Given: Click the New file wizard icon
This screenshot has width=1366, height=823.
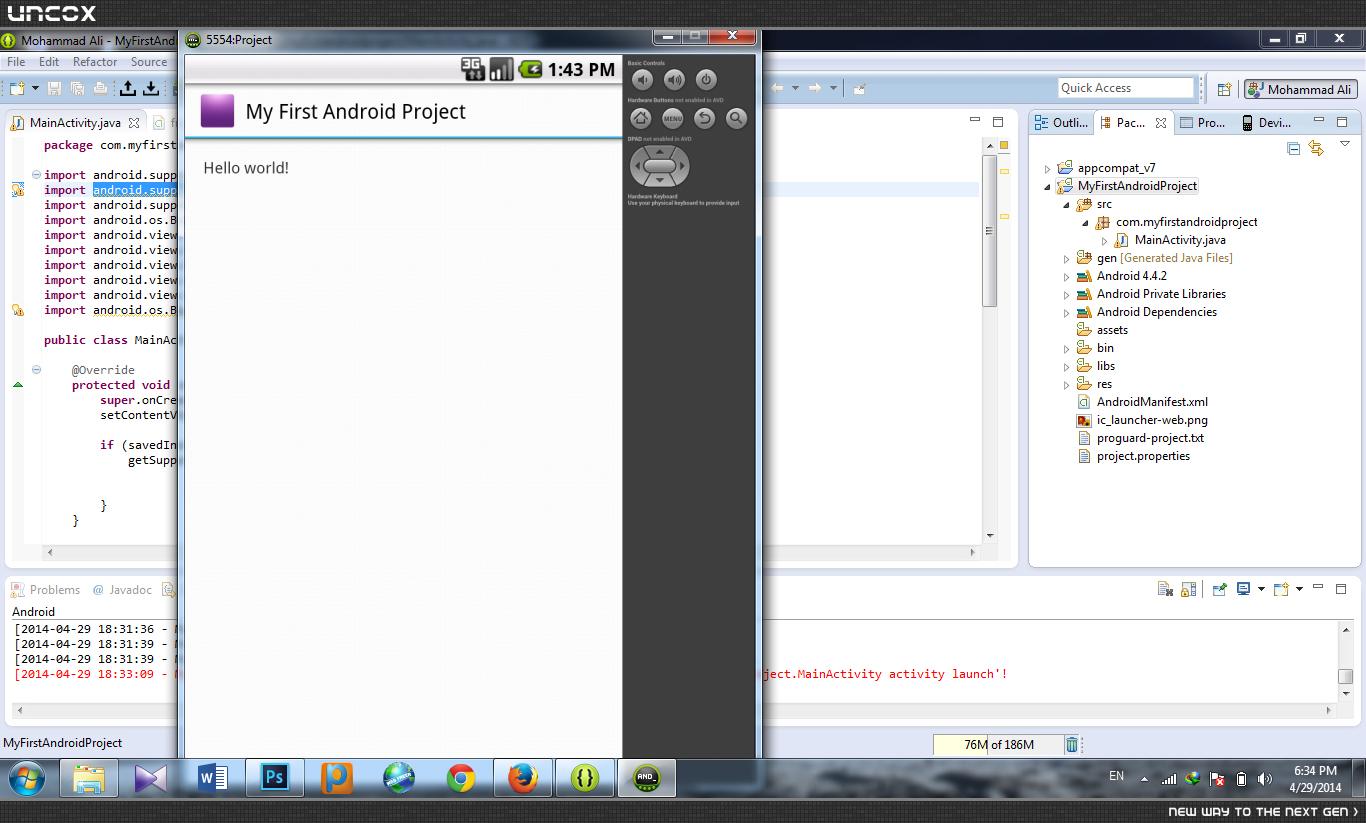Looking at the screenshot, I should tap(17, 89).
